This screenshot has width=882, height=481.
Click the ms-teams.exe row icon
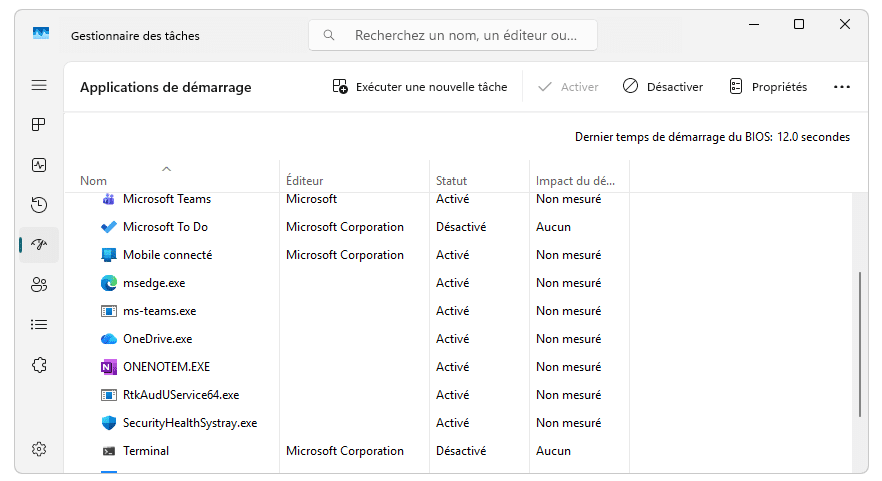point(109,311)
